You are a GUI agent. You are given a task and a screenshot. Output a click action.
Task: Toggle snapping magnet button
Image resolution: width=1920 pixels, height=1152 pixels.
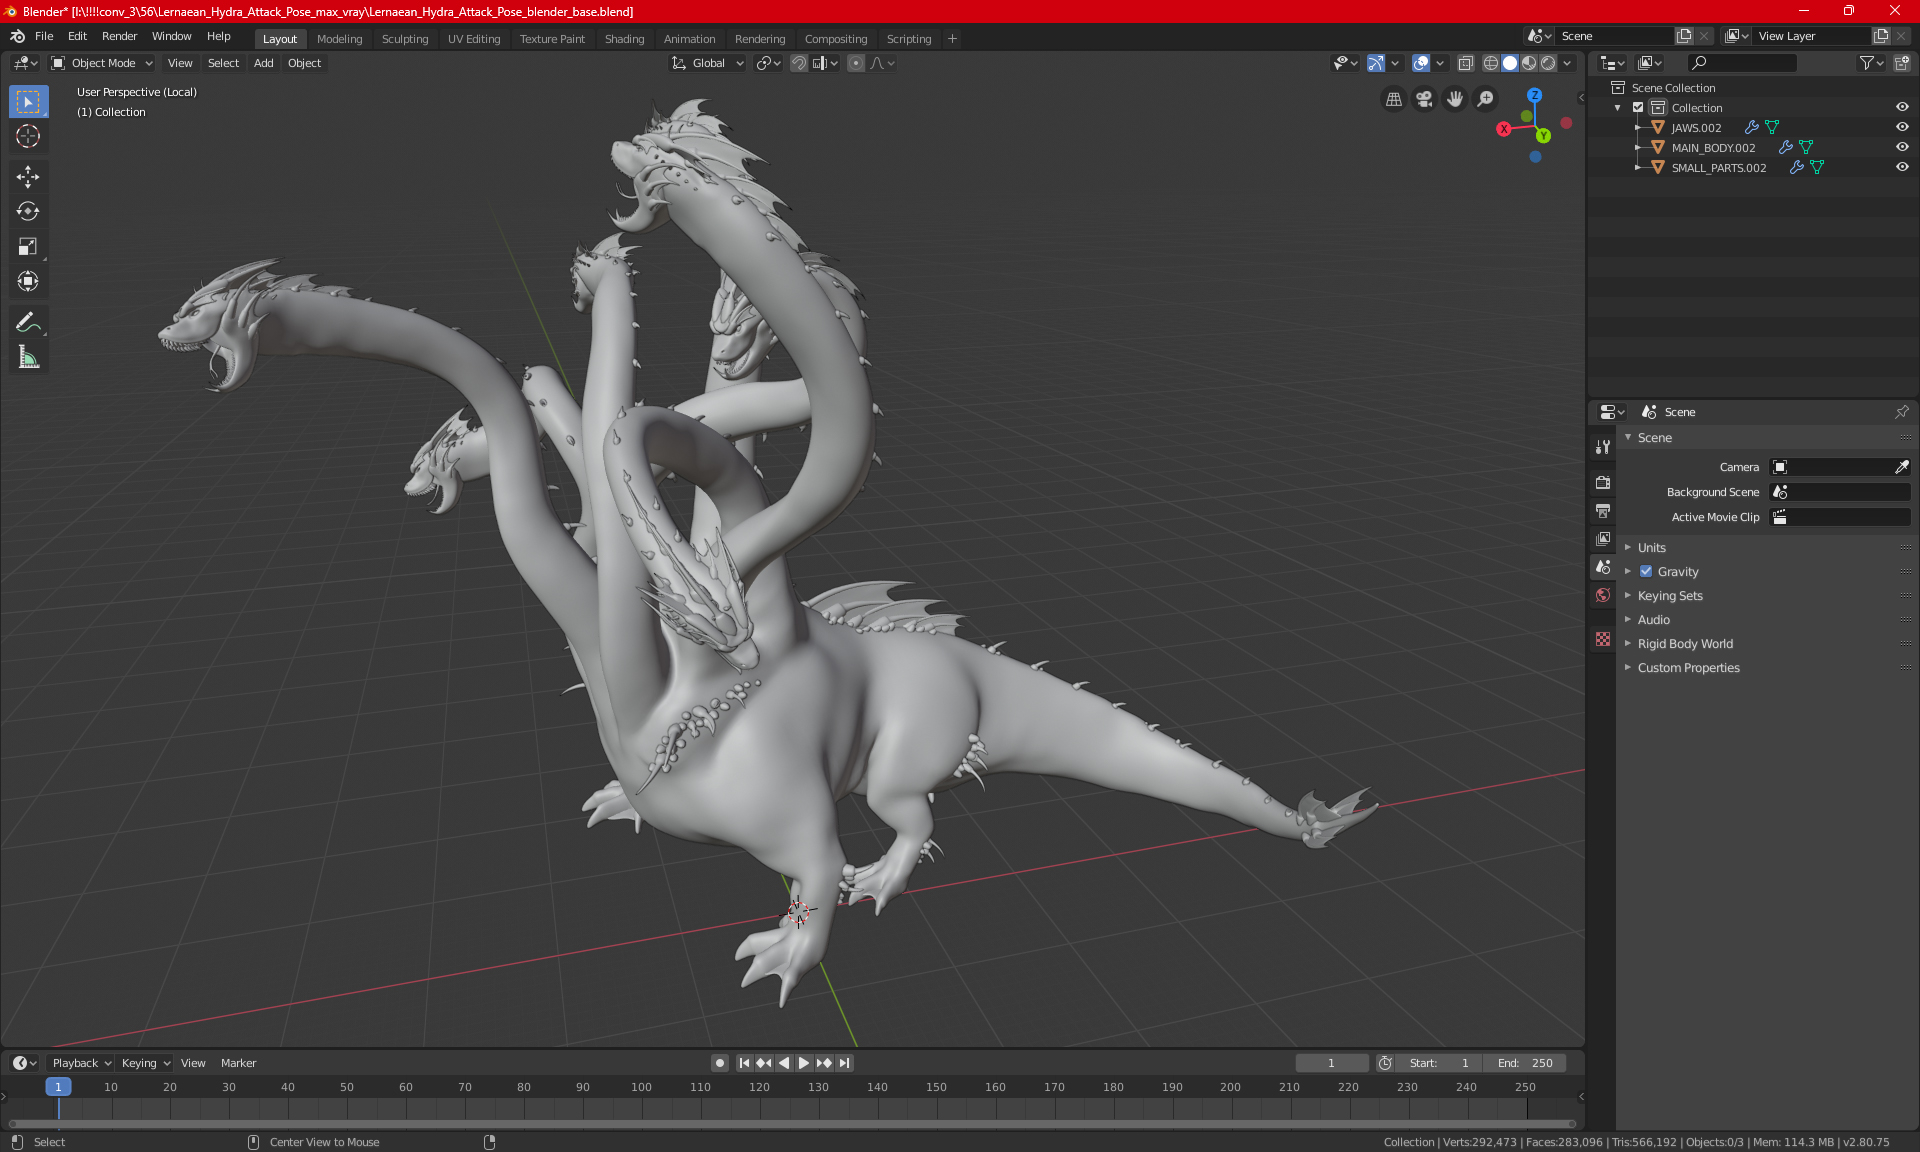(x=798, y=63)
